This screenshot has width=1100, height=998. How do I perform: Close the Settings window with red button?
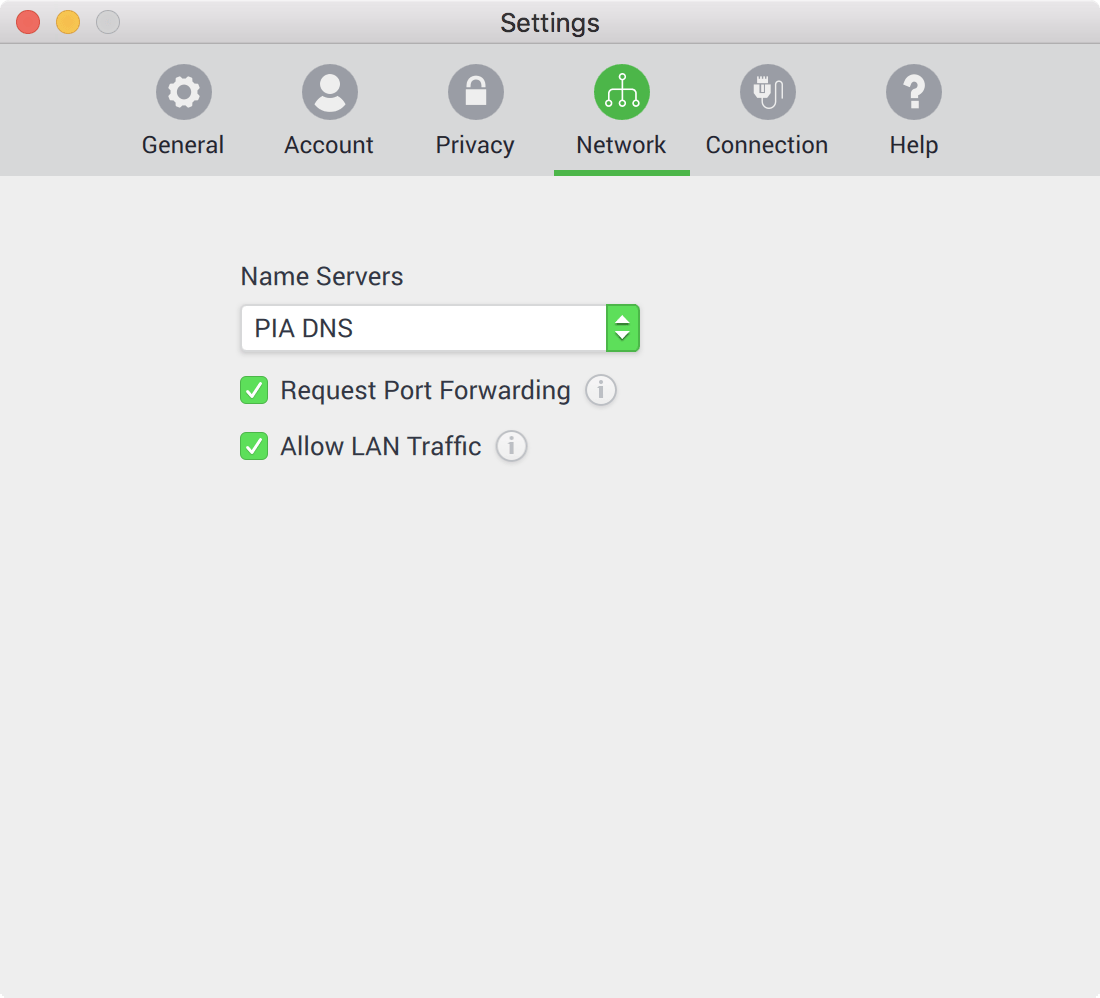[28, 22]
